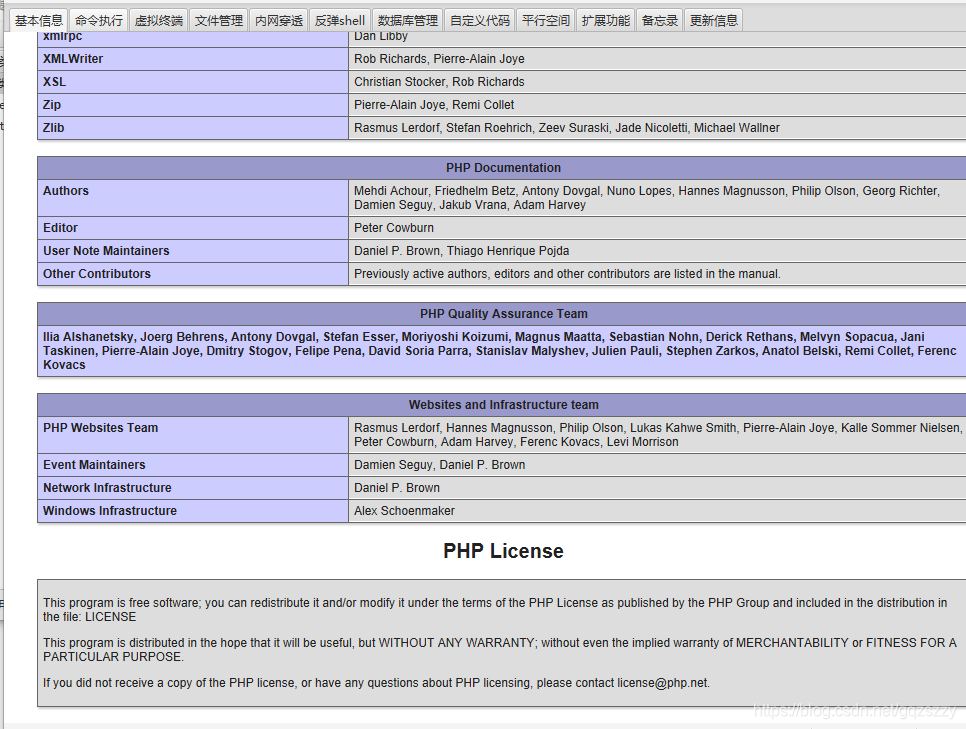Switch to the 基本信息 tab
The width and height of the screenshot is (966, 729).
tap(39, 20)
